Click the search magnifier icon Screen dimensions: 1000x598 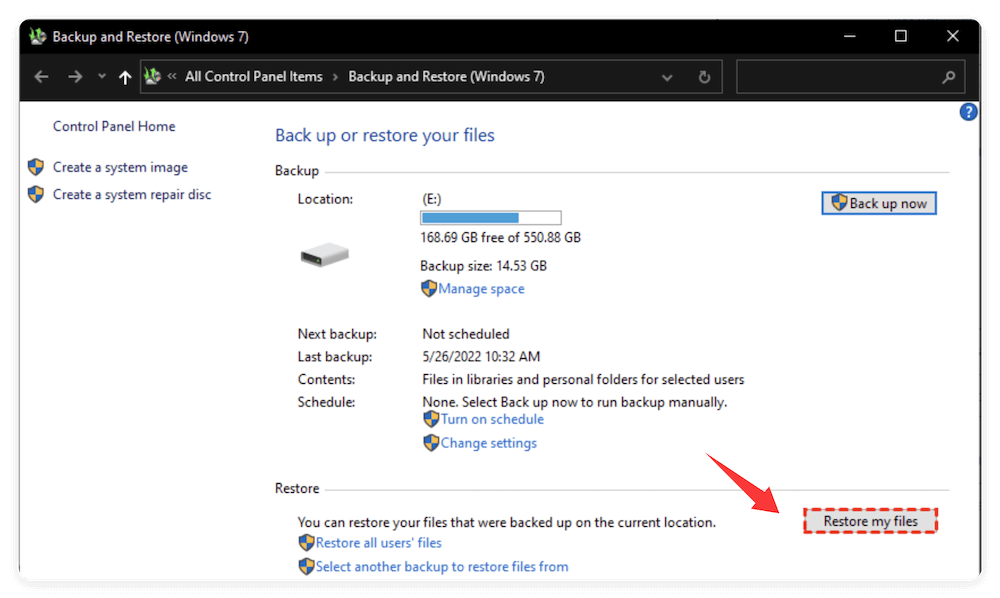(x=948, y=76)
